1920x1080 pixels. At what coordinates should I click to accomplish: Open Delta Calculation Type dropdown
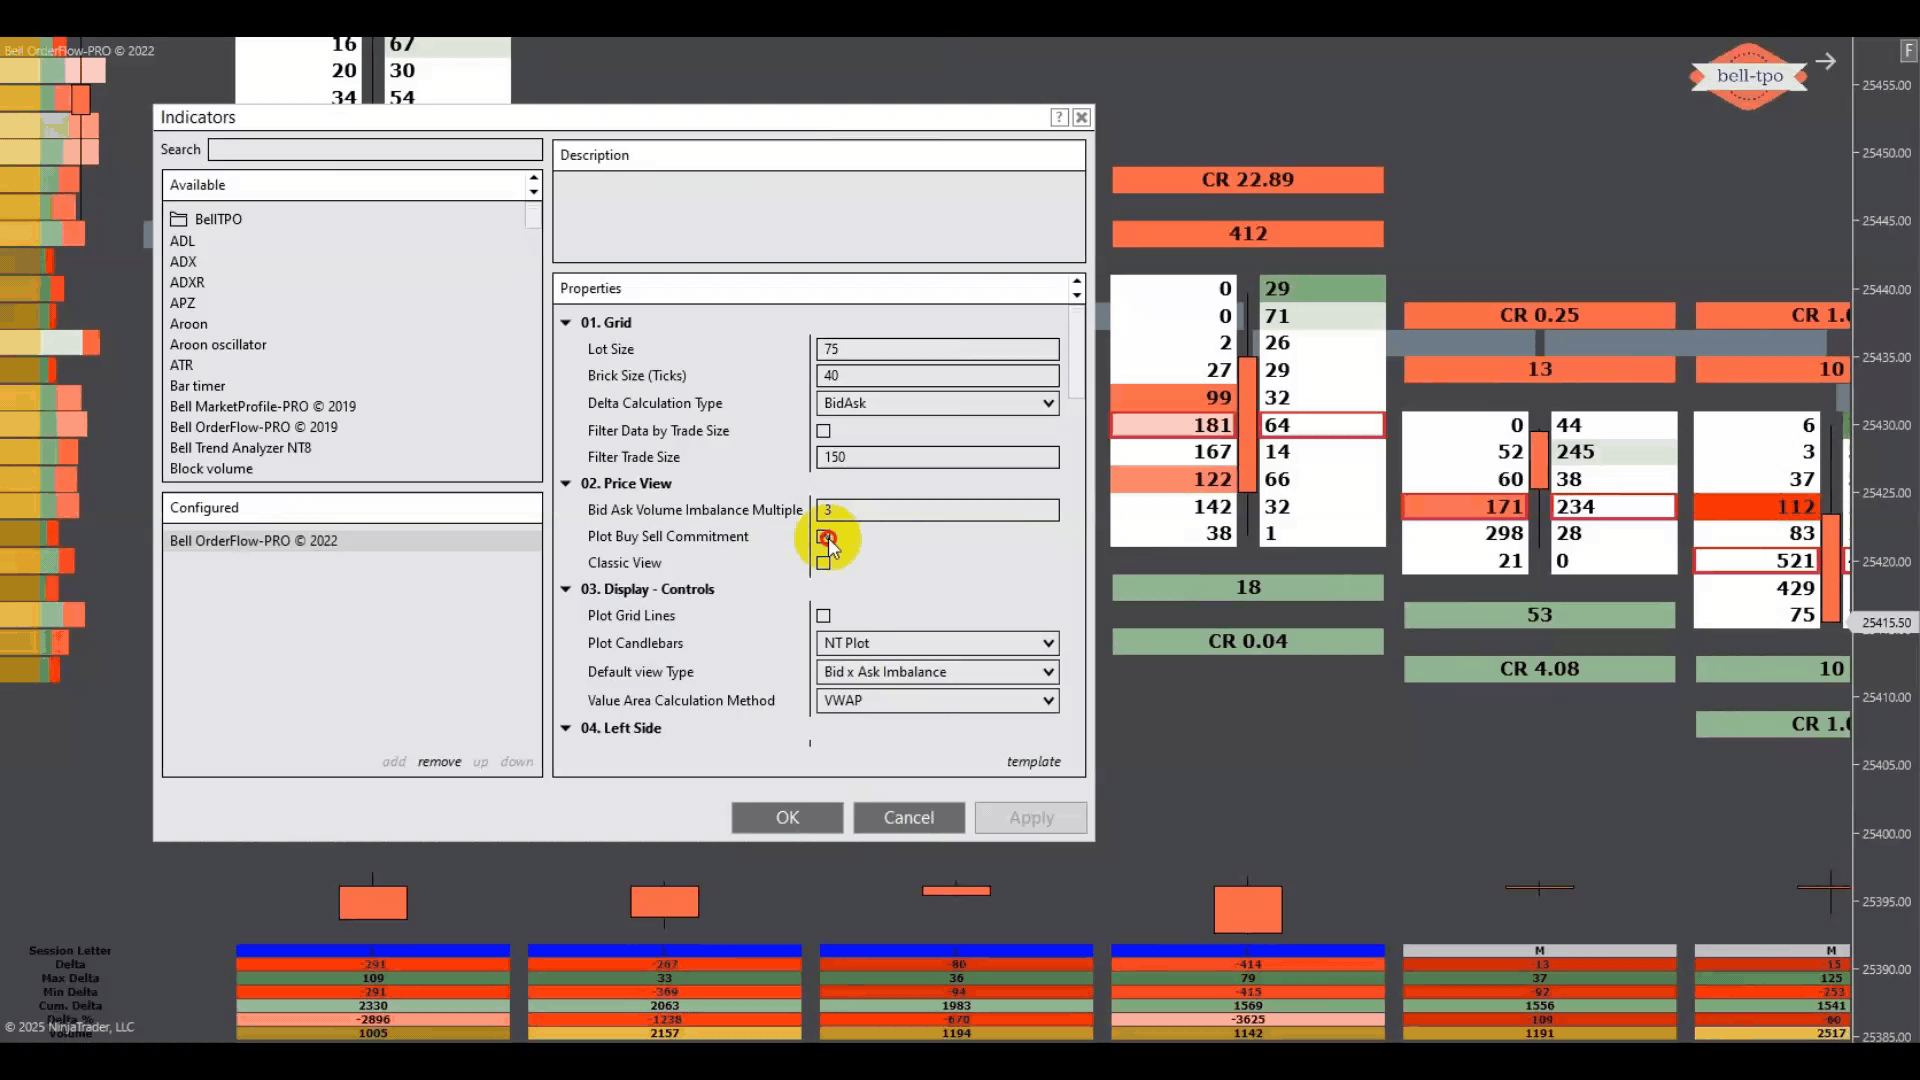[x=937, y=403]
